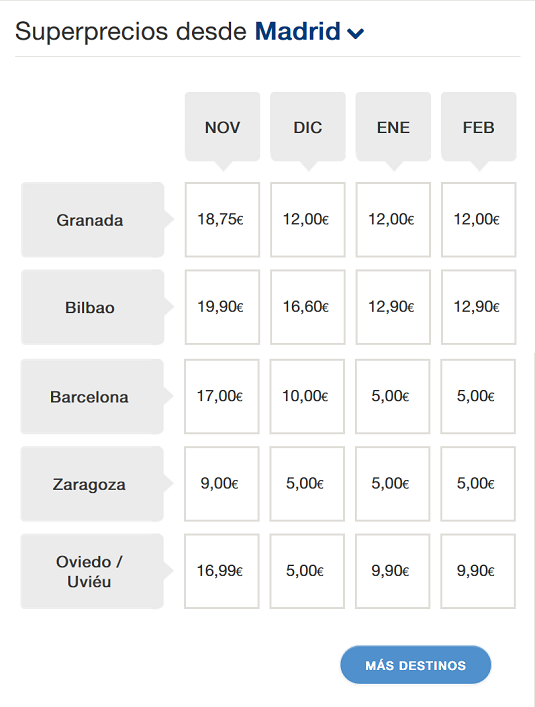Select the ENE month header
Screen dimensions: 535x707
tap(393, 128)
